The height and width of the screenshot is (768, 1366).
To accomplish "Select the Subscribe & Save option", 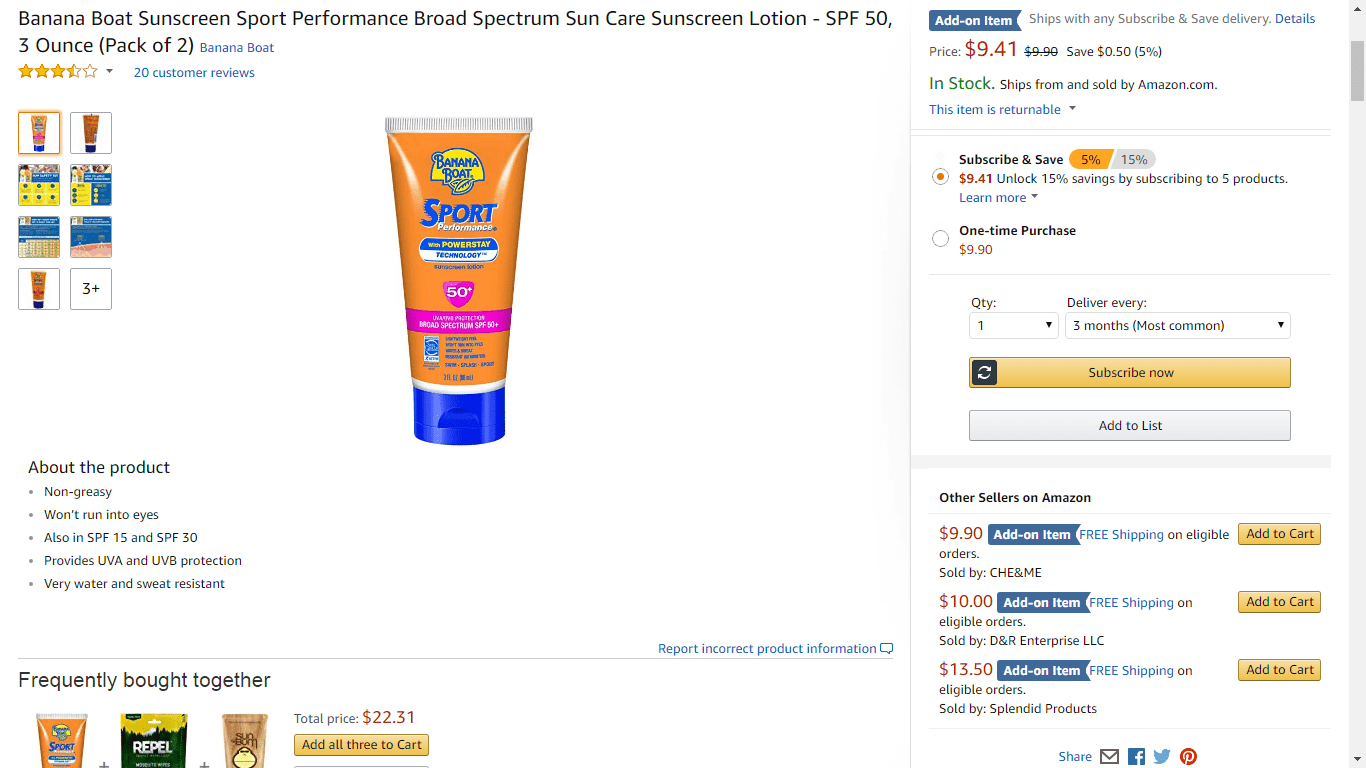I will (940, 176).
